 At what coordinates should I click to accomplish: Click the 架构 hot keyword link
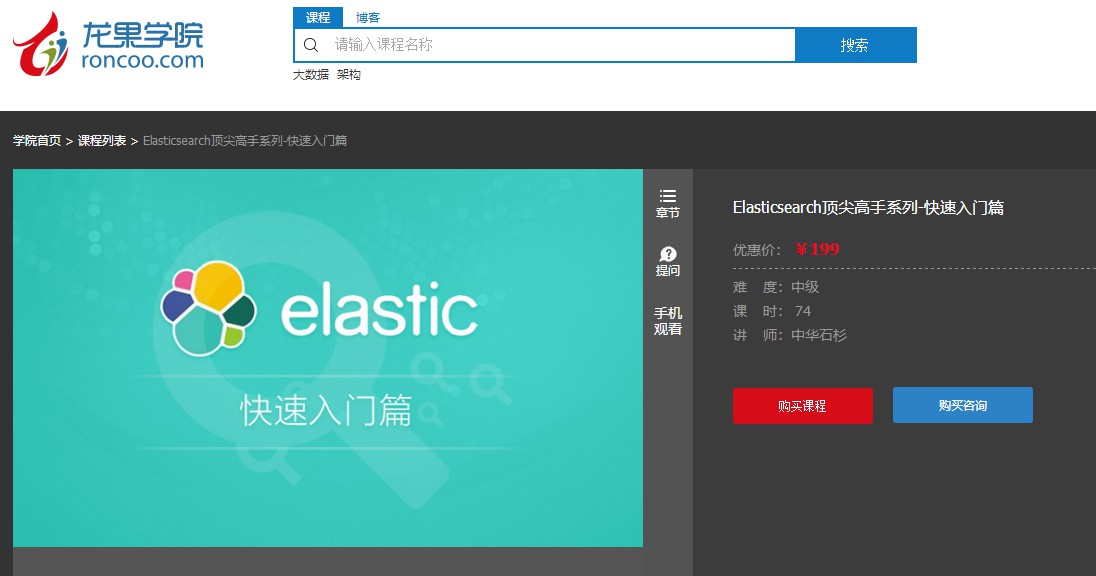[348, 75]
